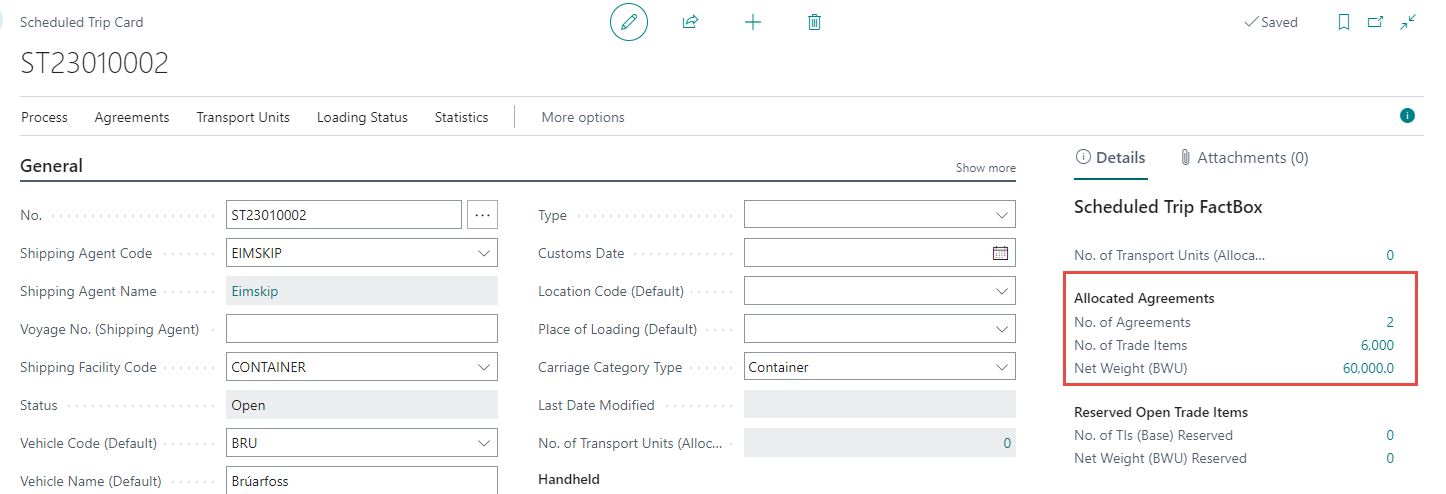The width and height of the screenshot is (1446, 494).
Task: Open the Agreements menu
Action: point(132,117)
